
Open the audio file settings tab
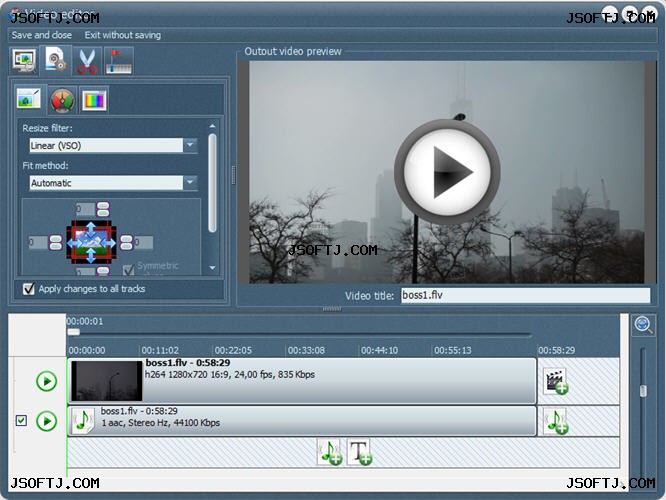pos(56,60)
